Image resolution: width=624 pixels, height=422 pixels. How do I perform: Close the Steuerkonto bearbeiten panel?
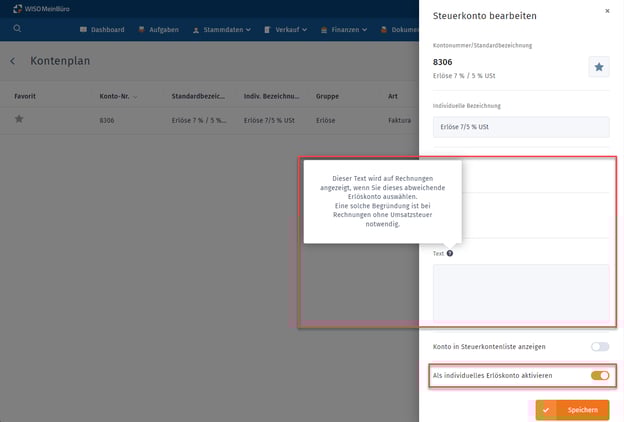coord(607,11)
